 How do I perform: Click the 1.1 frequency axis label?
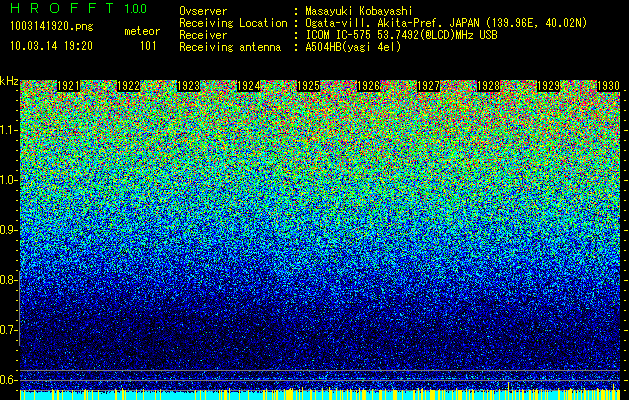(x=8, y=130)
